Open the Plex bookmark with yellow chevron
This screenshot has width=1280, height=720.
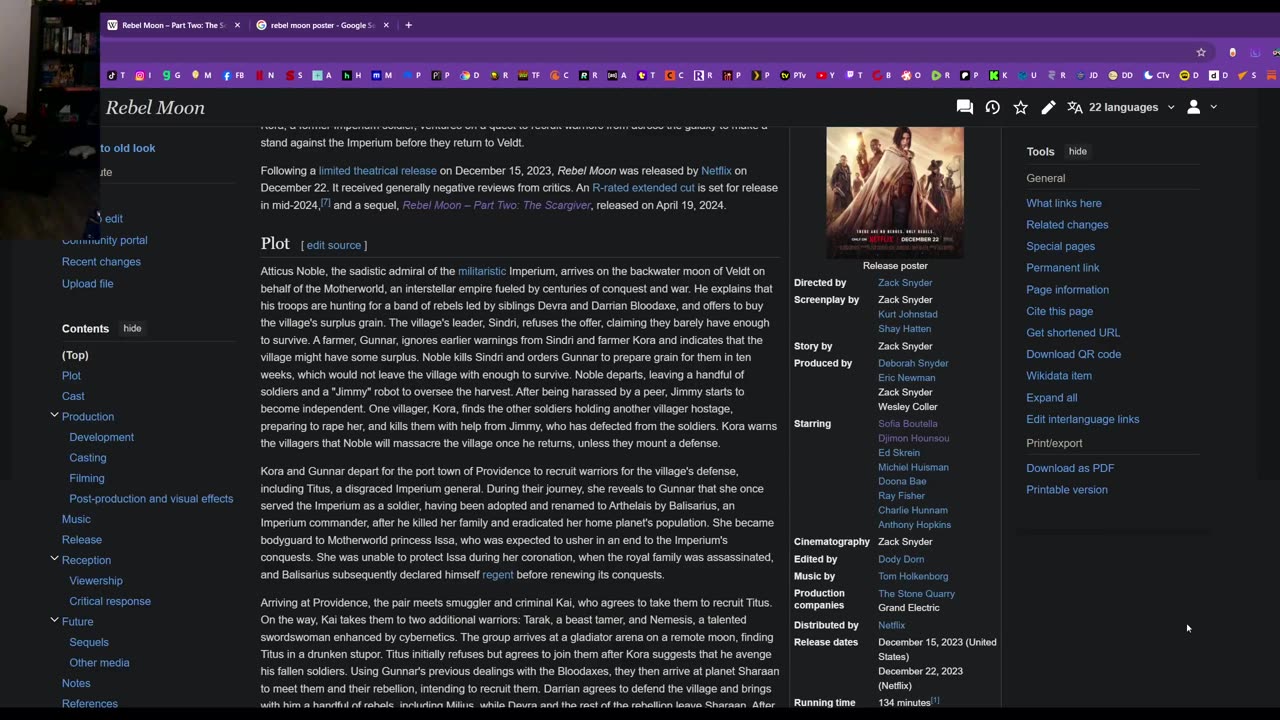tap(760, 75)
